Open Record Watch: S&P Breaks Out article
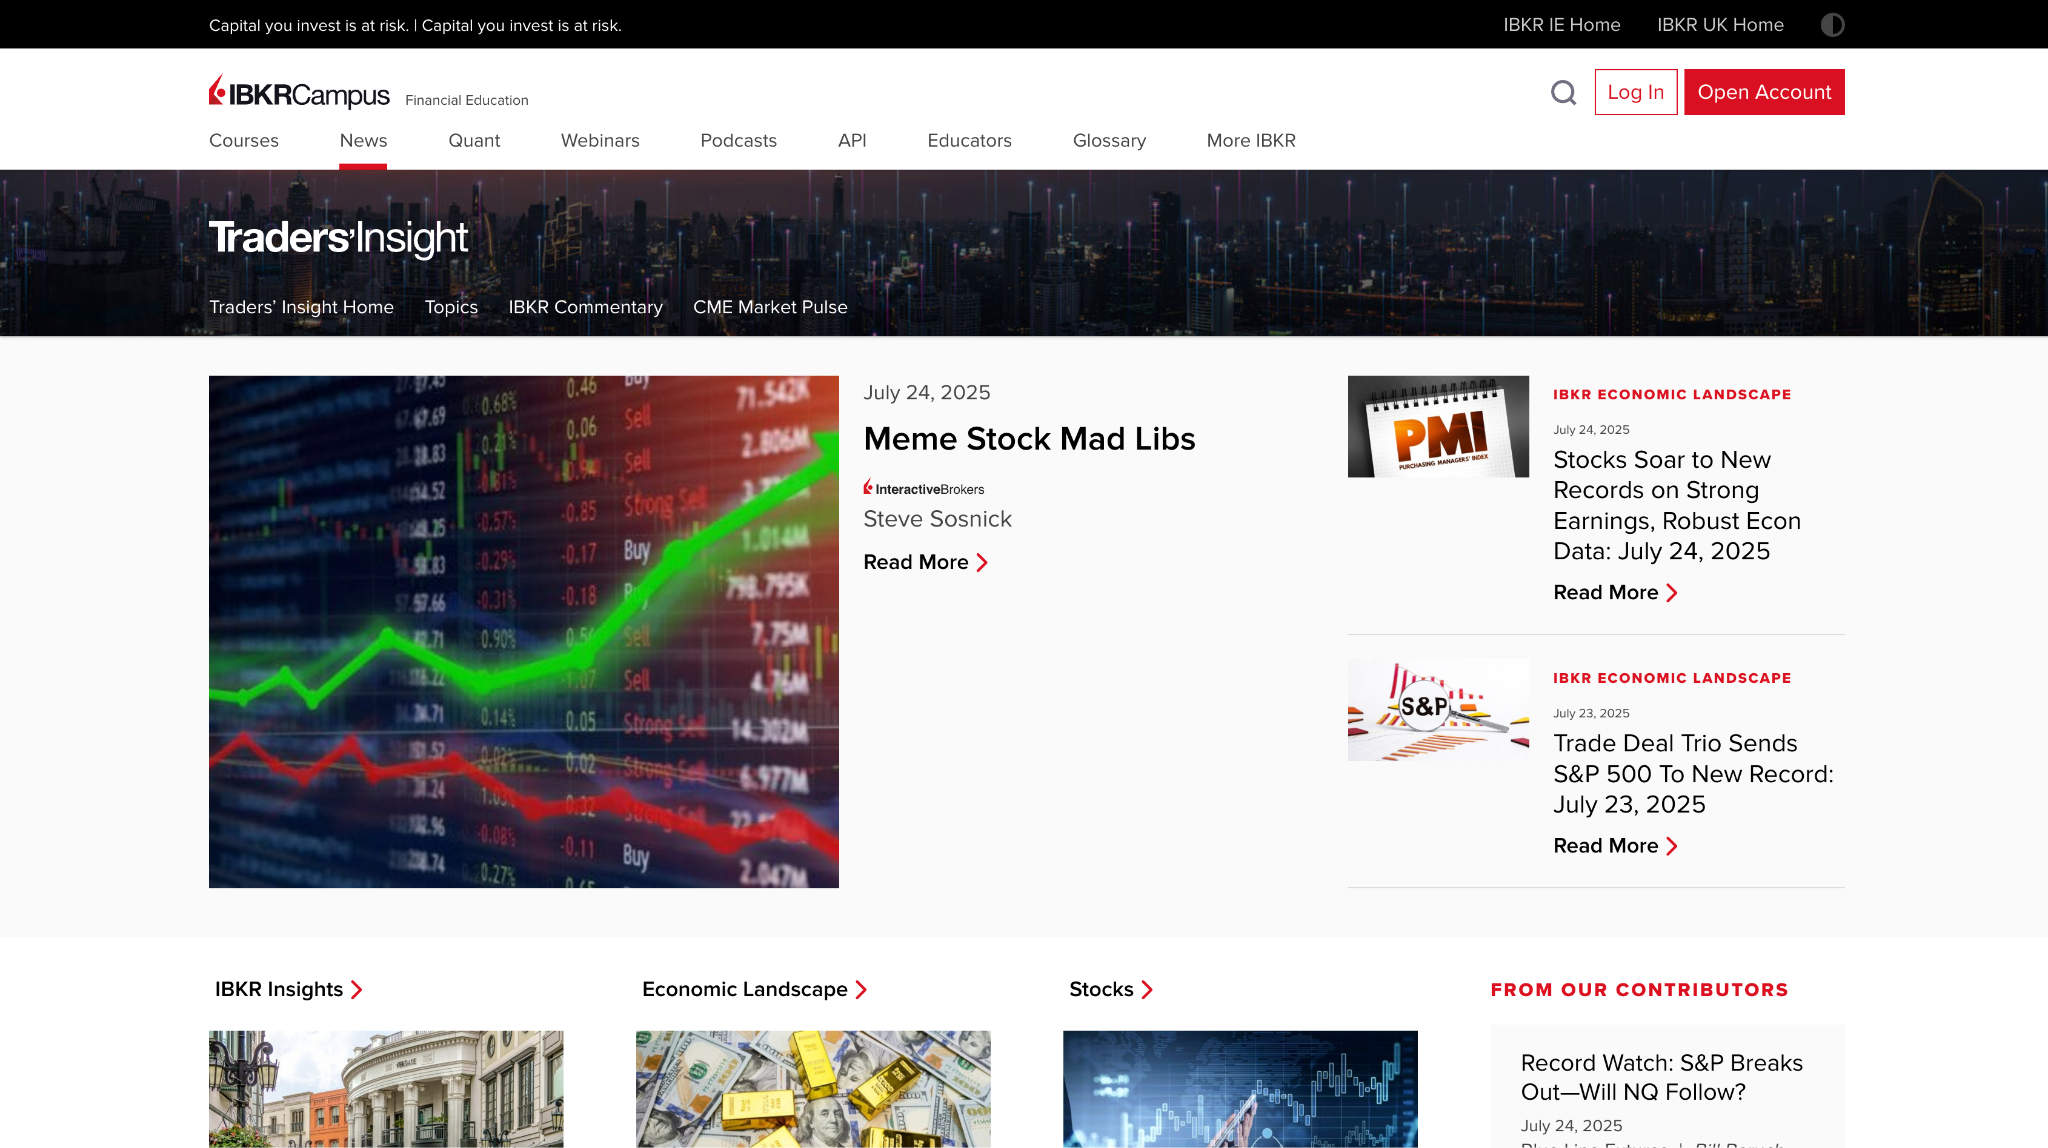 pos(1661,1077)
